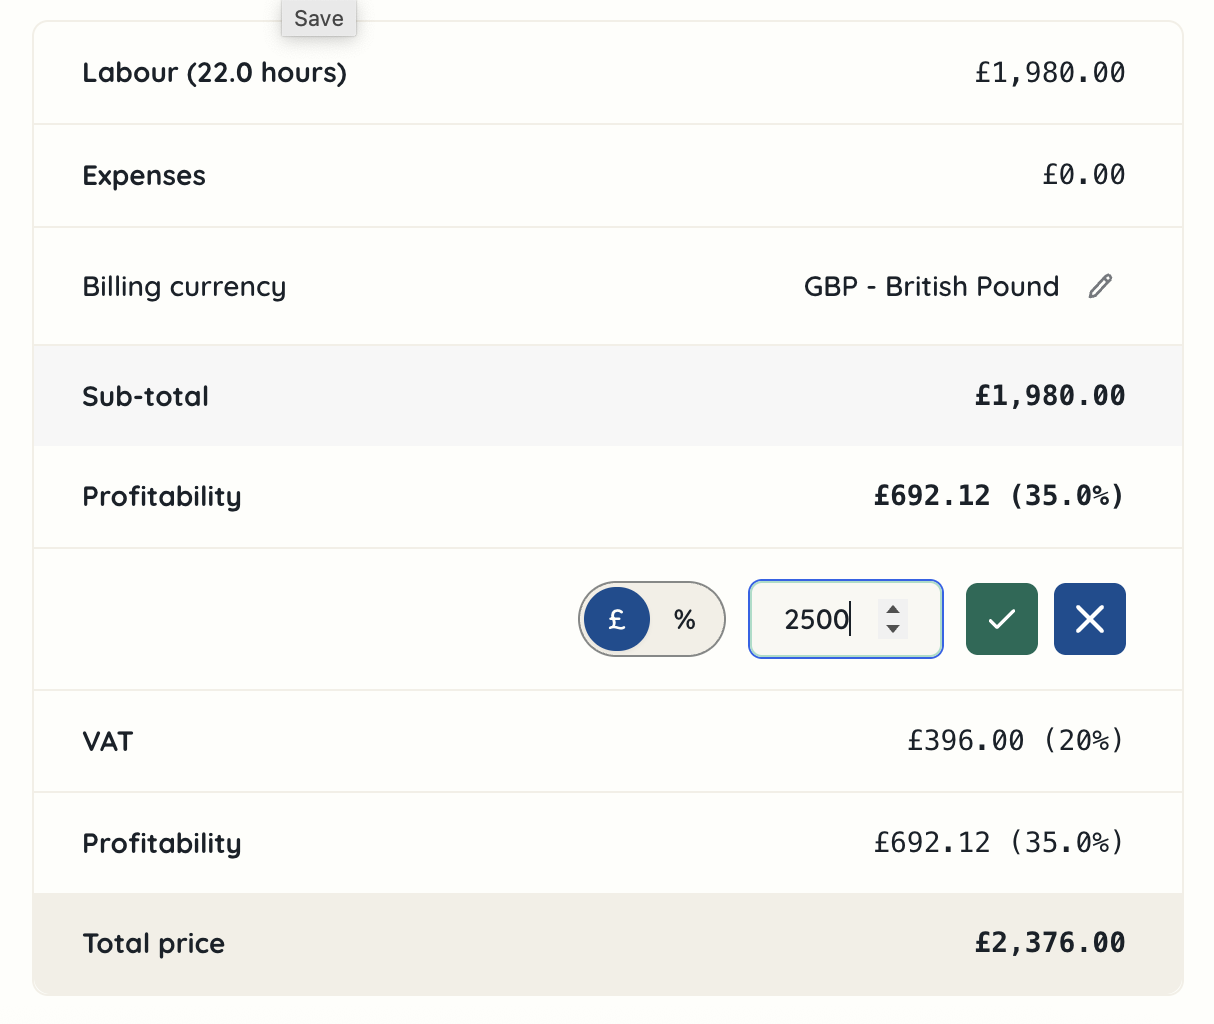Click the Sub-total amount £1,980.00

tap(1049, 395)
